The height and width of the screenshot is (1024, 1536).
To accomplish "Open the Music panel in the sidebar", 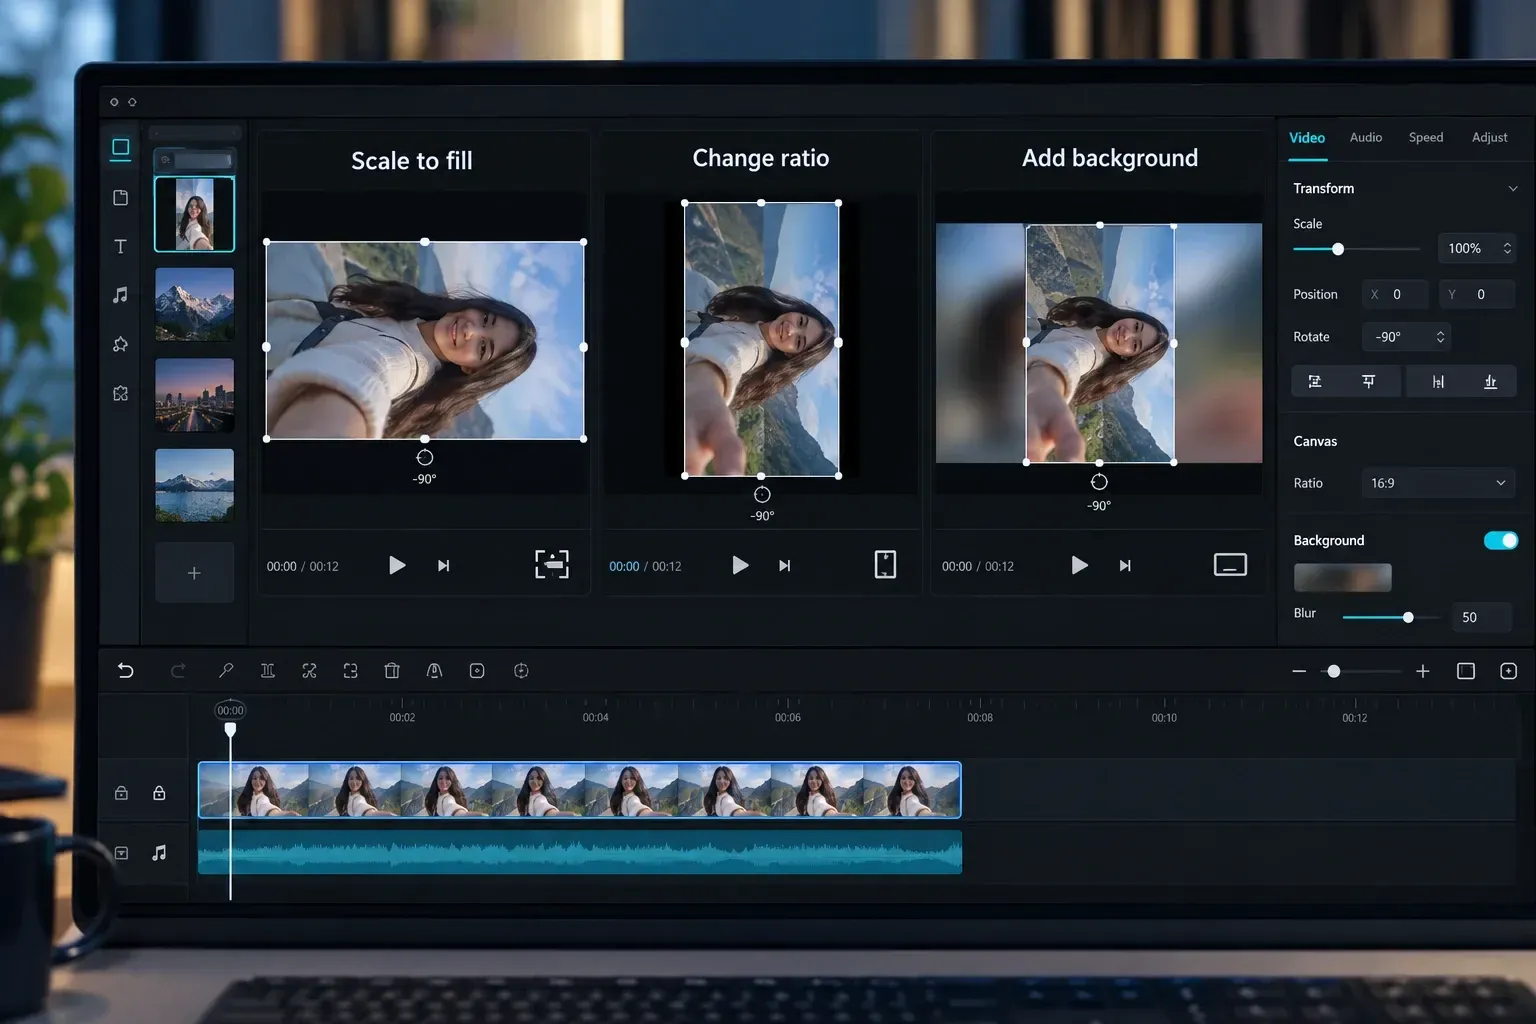I will coord(120,295).
